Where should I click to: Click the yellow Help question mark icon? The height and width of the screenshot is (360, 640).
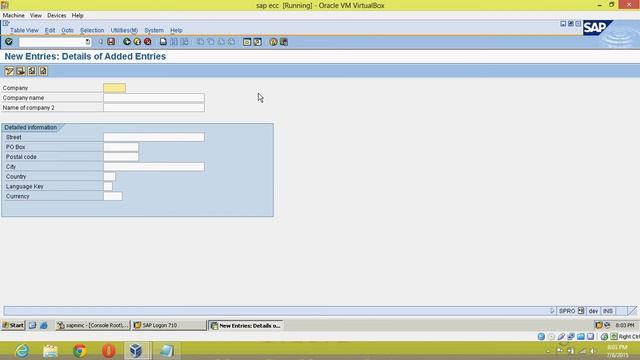pyautogui.click(x=273, y=42)
